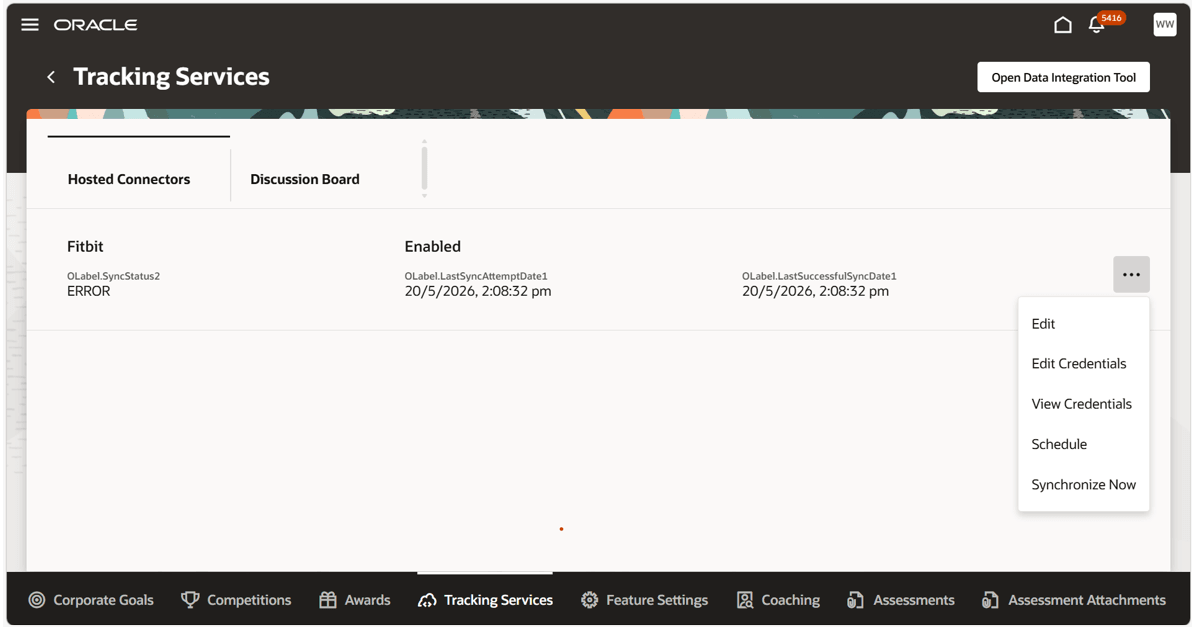
Task: Open notifications bell with 5416 badge
Action: (1097, 25)
